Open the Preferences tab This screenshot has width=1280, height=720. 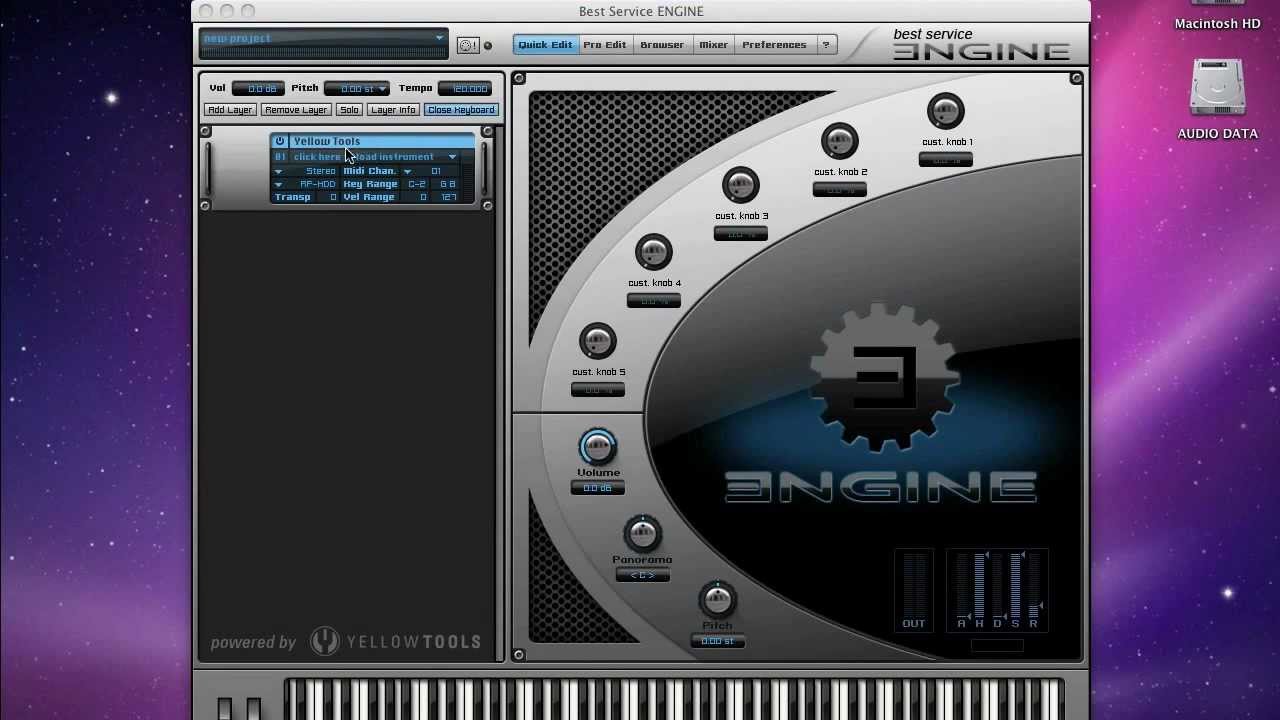[774, 45]
